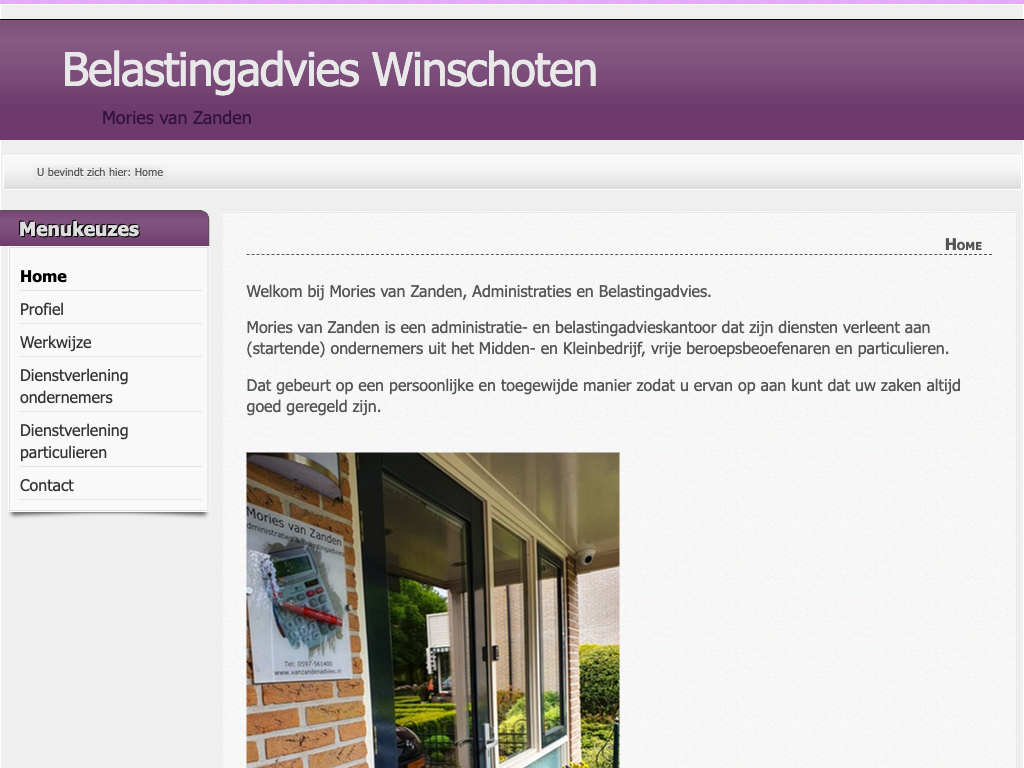Viewport: 1024px width, 768px height.
Task: Open the Profiel menu item
Action: 42,309
